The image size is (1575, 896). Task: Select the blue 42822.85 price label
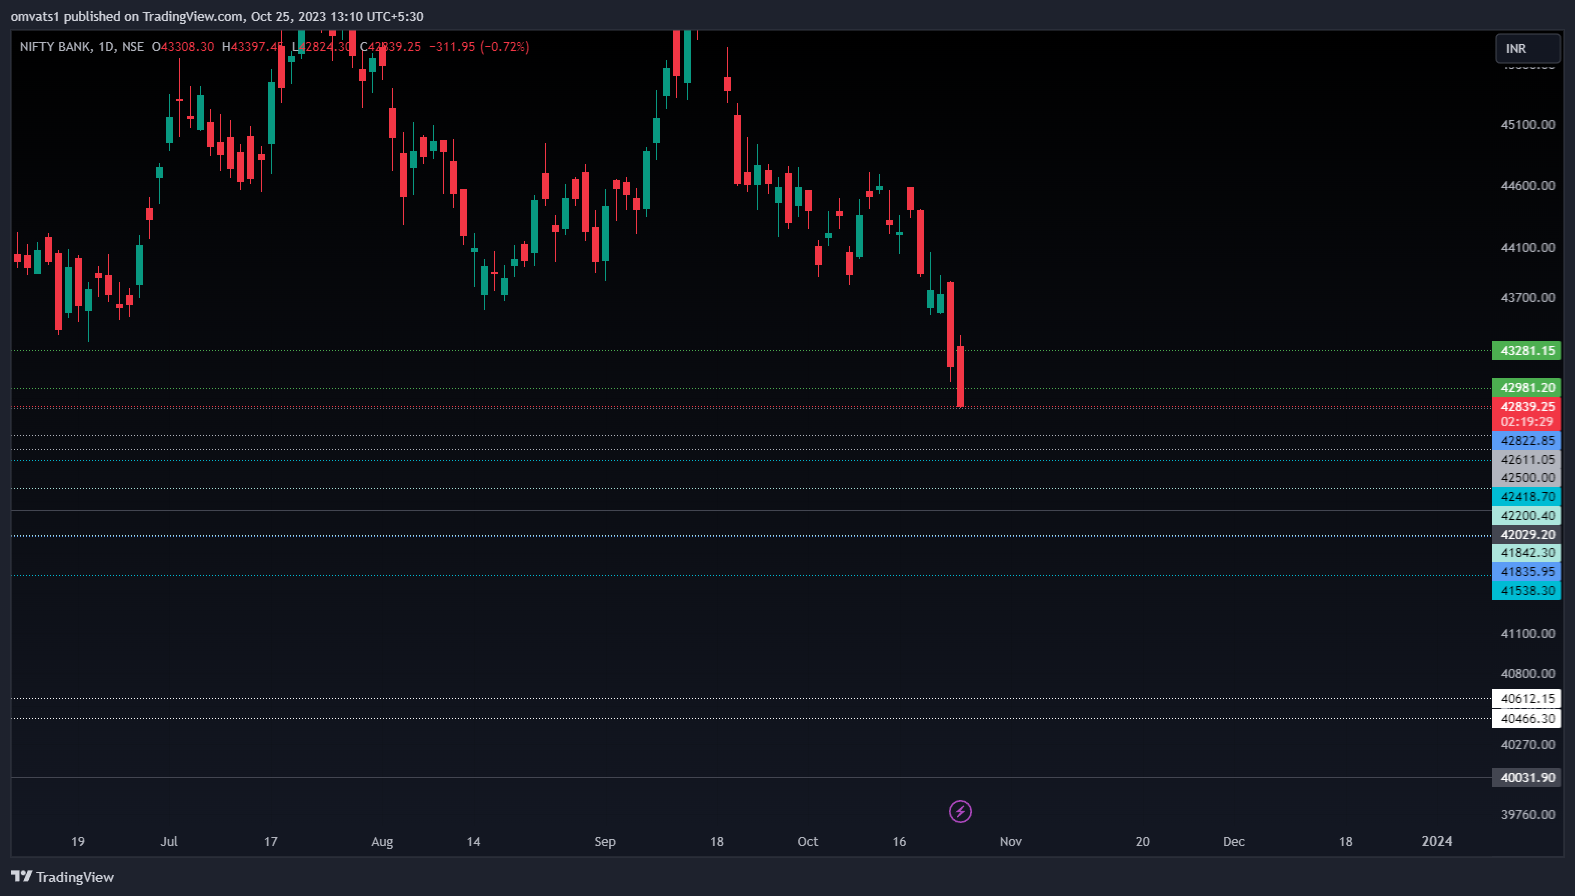[x=1527, y=441]
